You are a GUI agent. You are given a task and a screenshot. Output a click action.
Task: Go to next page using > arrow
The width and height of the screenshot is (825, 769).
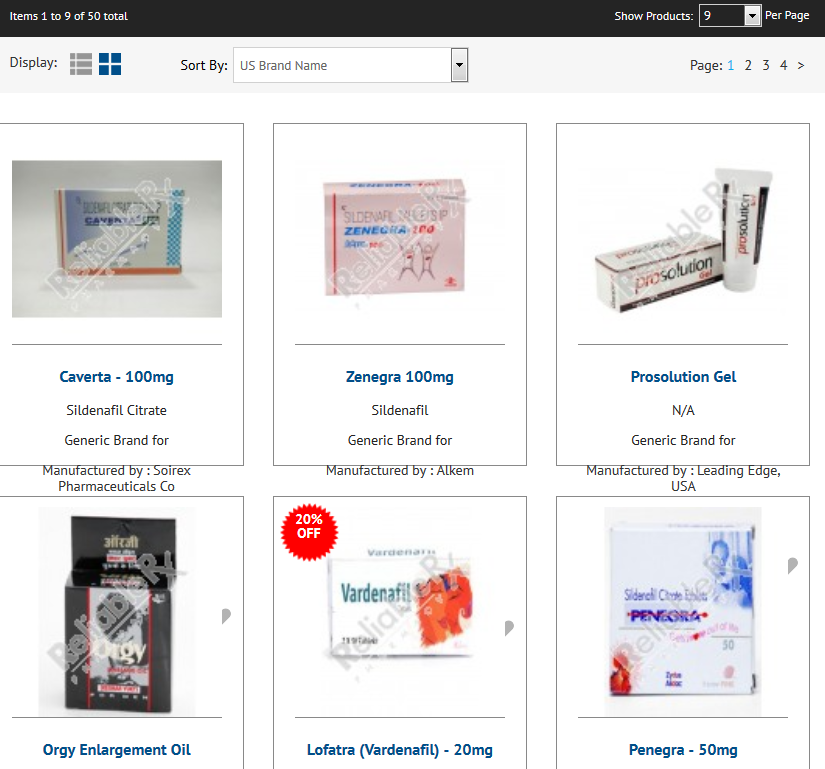801,65
